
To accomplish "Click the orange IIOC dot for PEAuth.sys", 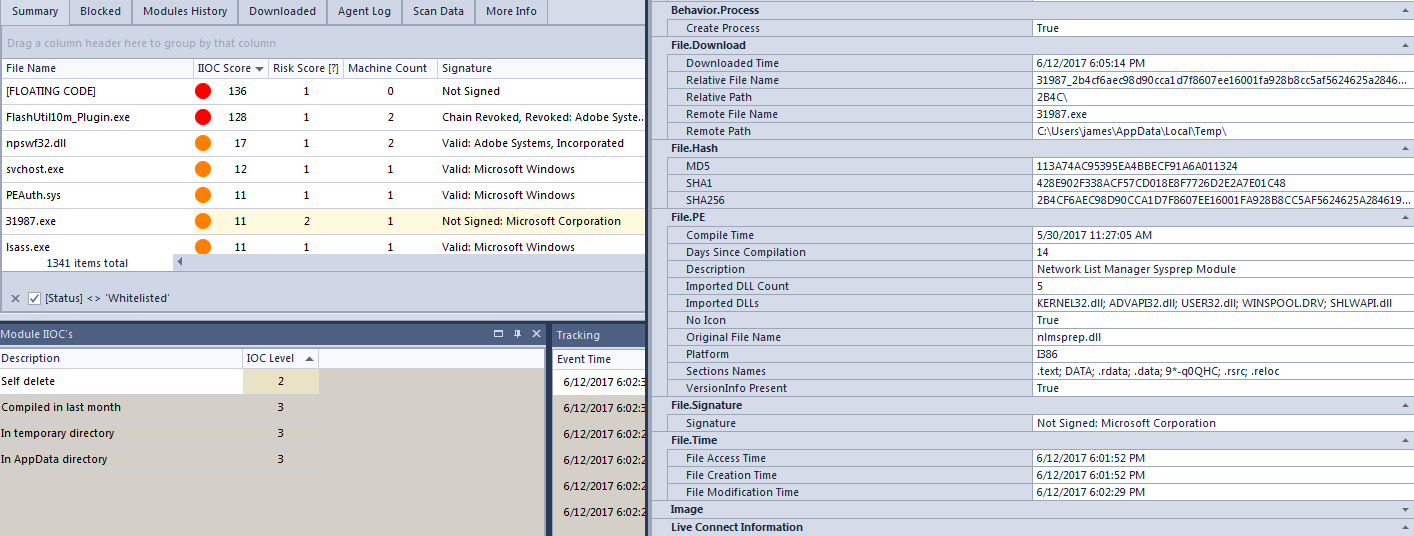I will [203, 195].
